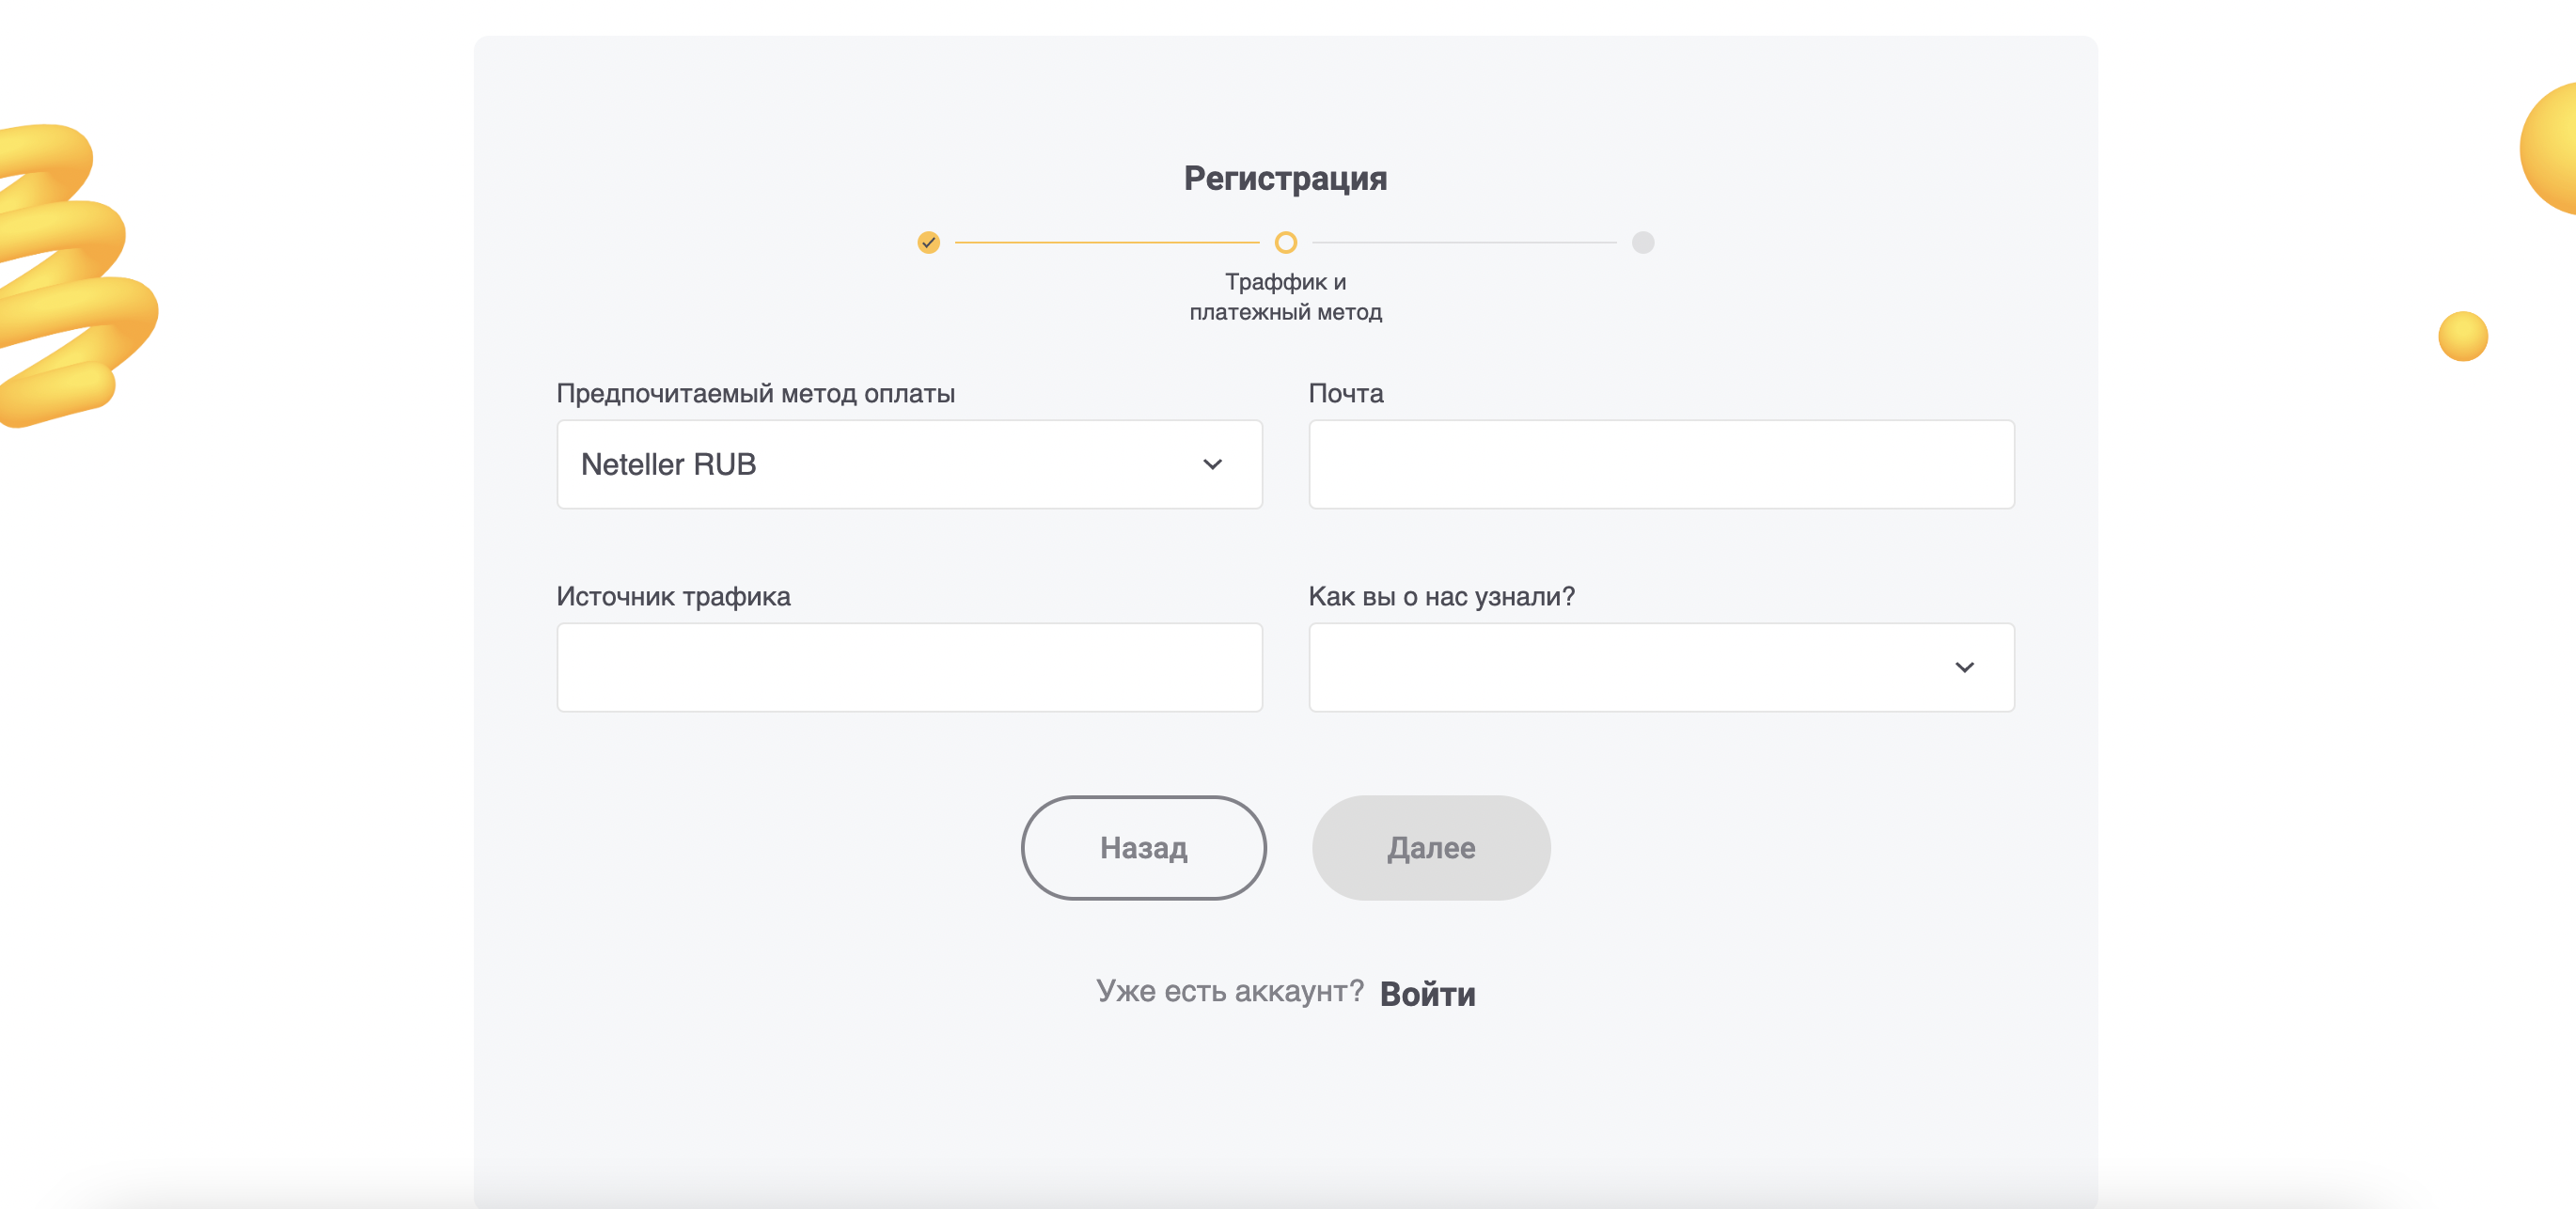The width and height of the screenshot is (2576, 1209).
Task: Click the current second step circle
Action: pyautogui.click(x=1285, y=242)
